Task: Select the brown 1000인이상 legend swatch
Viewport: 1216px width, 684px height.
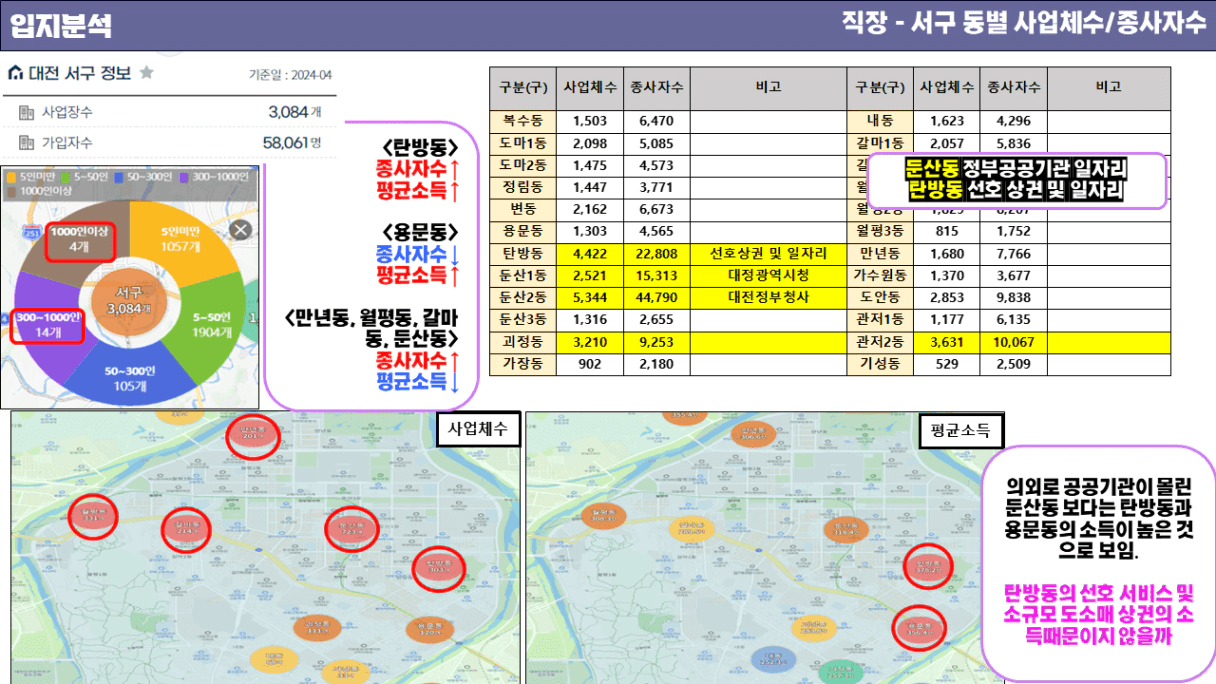Action: tap(12, 191)
